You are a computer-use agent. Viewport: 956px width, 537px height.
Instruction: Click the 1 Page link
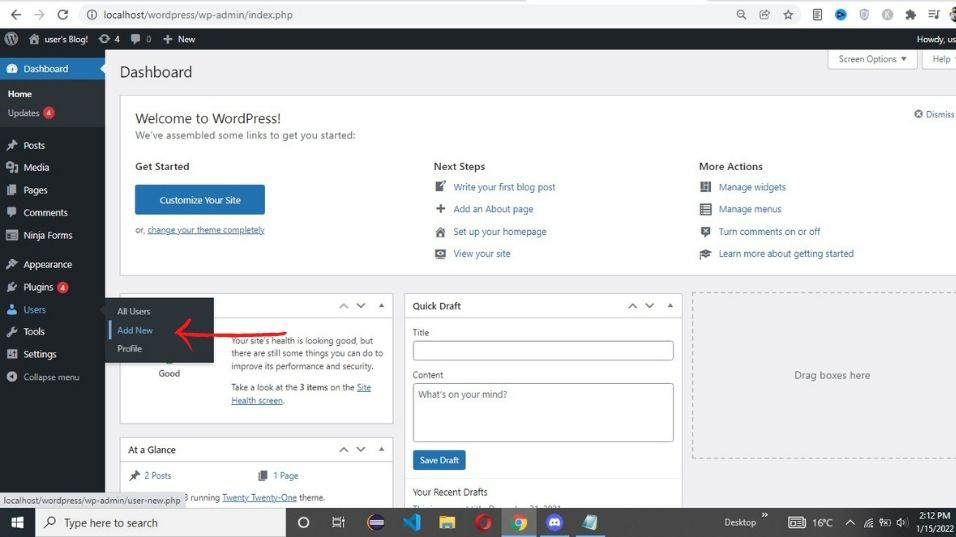[285, 475]
